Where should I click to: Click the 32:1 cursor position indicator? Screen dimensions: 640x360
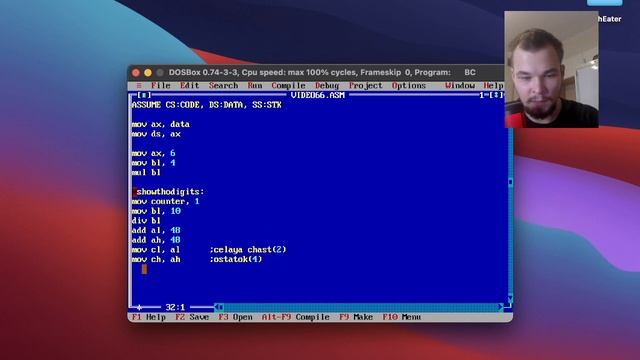point(175,307)
